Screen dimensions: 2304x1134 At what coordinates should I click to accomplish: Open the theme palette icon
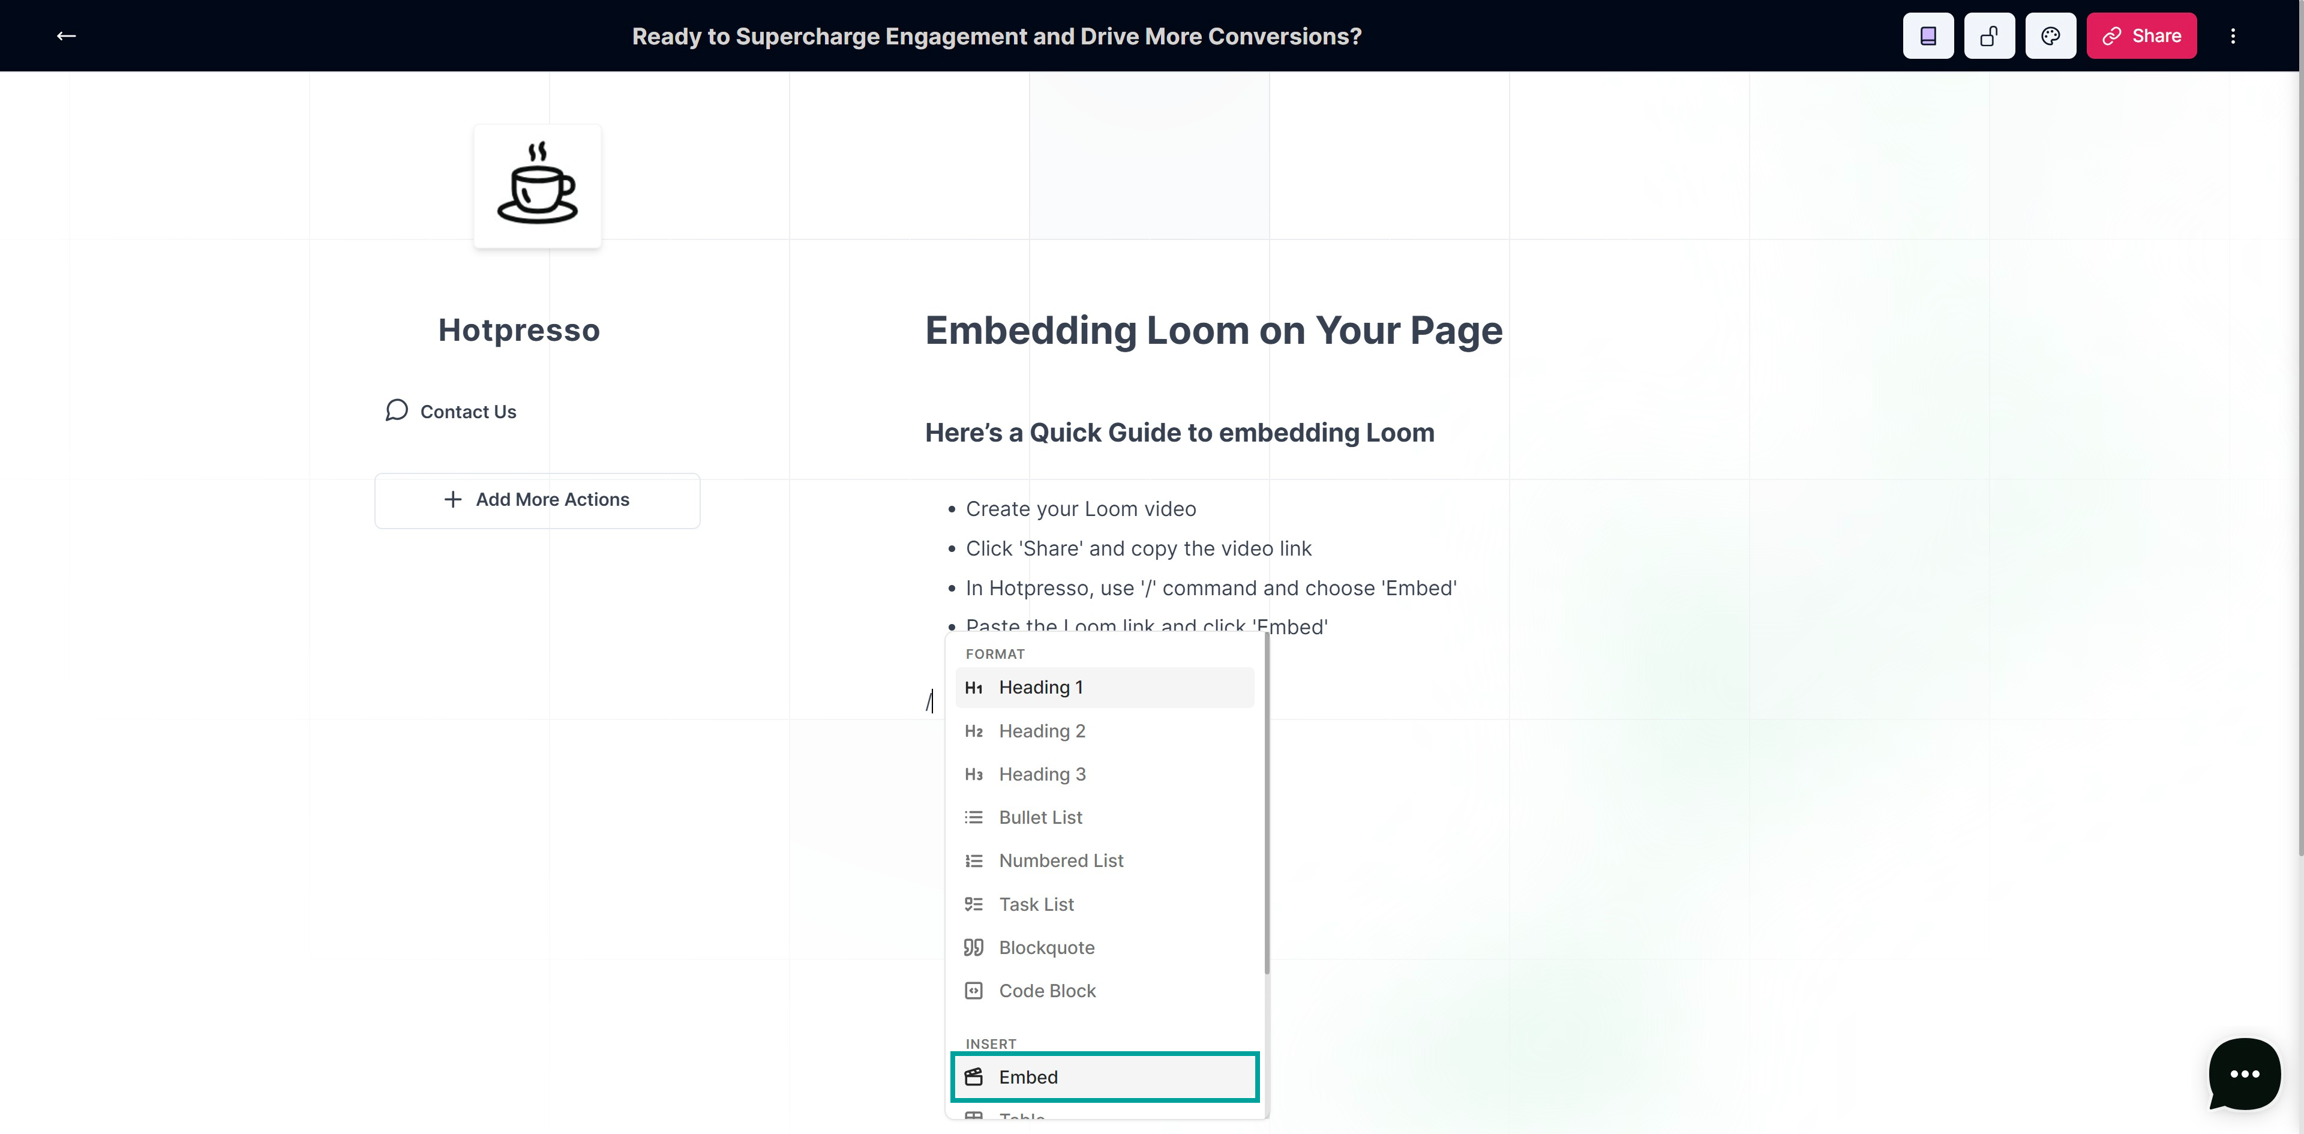tap(2050, 36)
